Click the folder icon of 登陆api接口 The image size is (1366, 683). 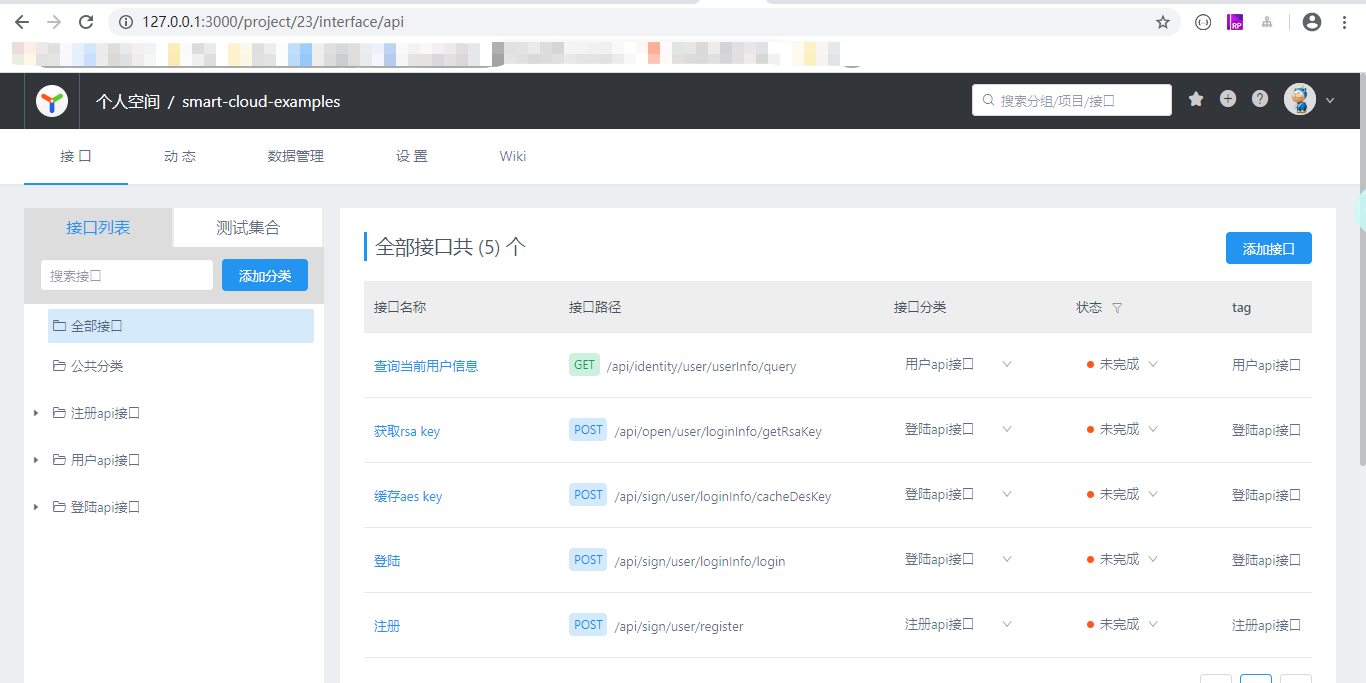click(59, 507)
